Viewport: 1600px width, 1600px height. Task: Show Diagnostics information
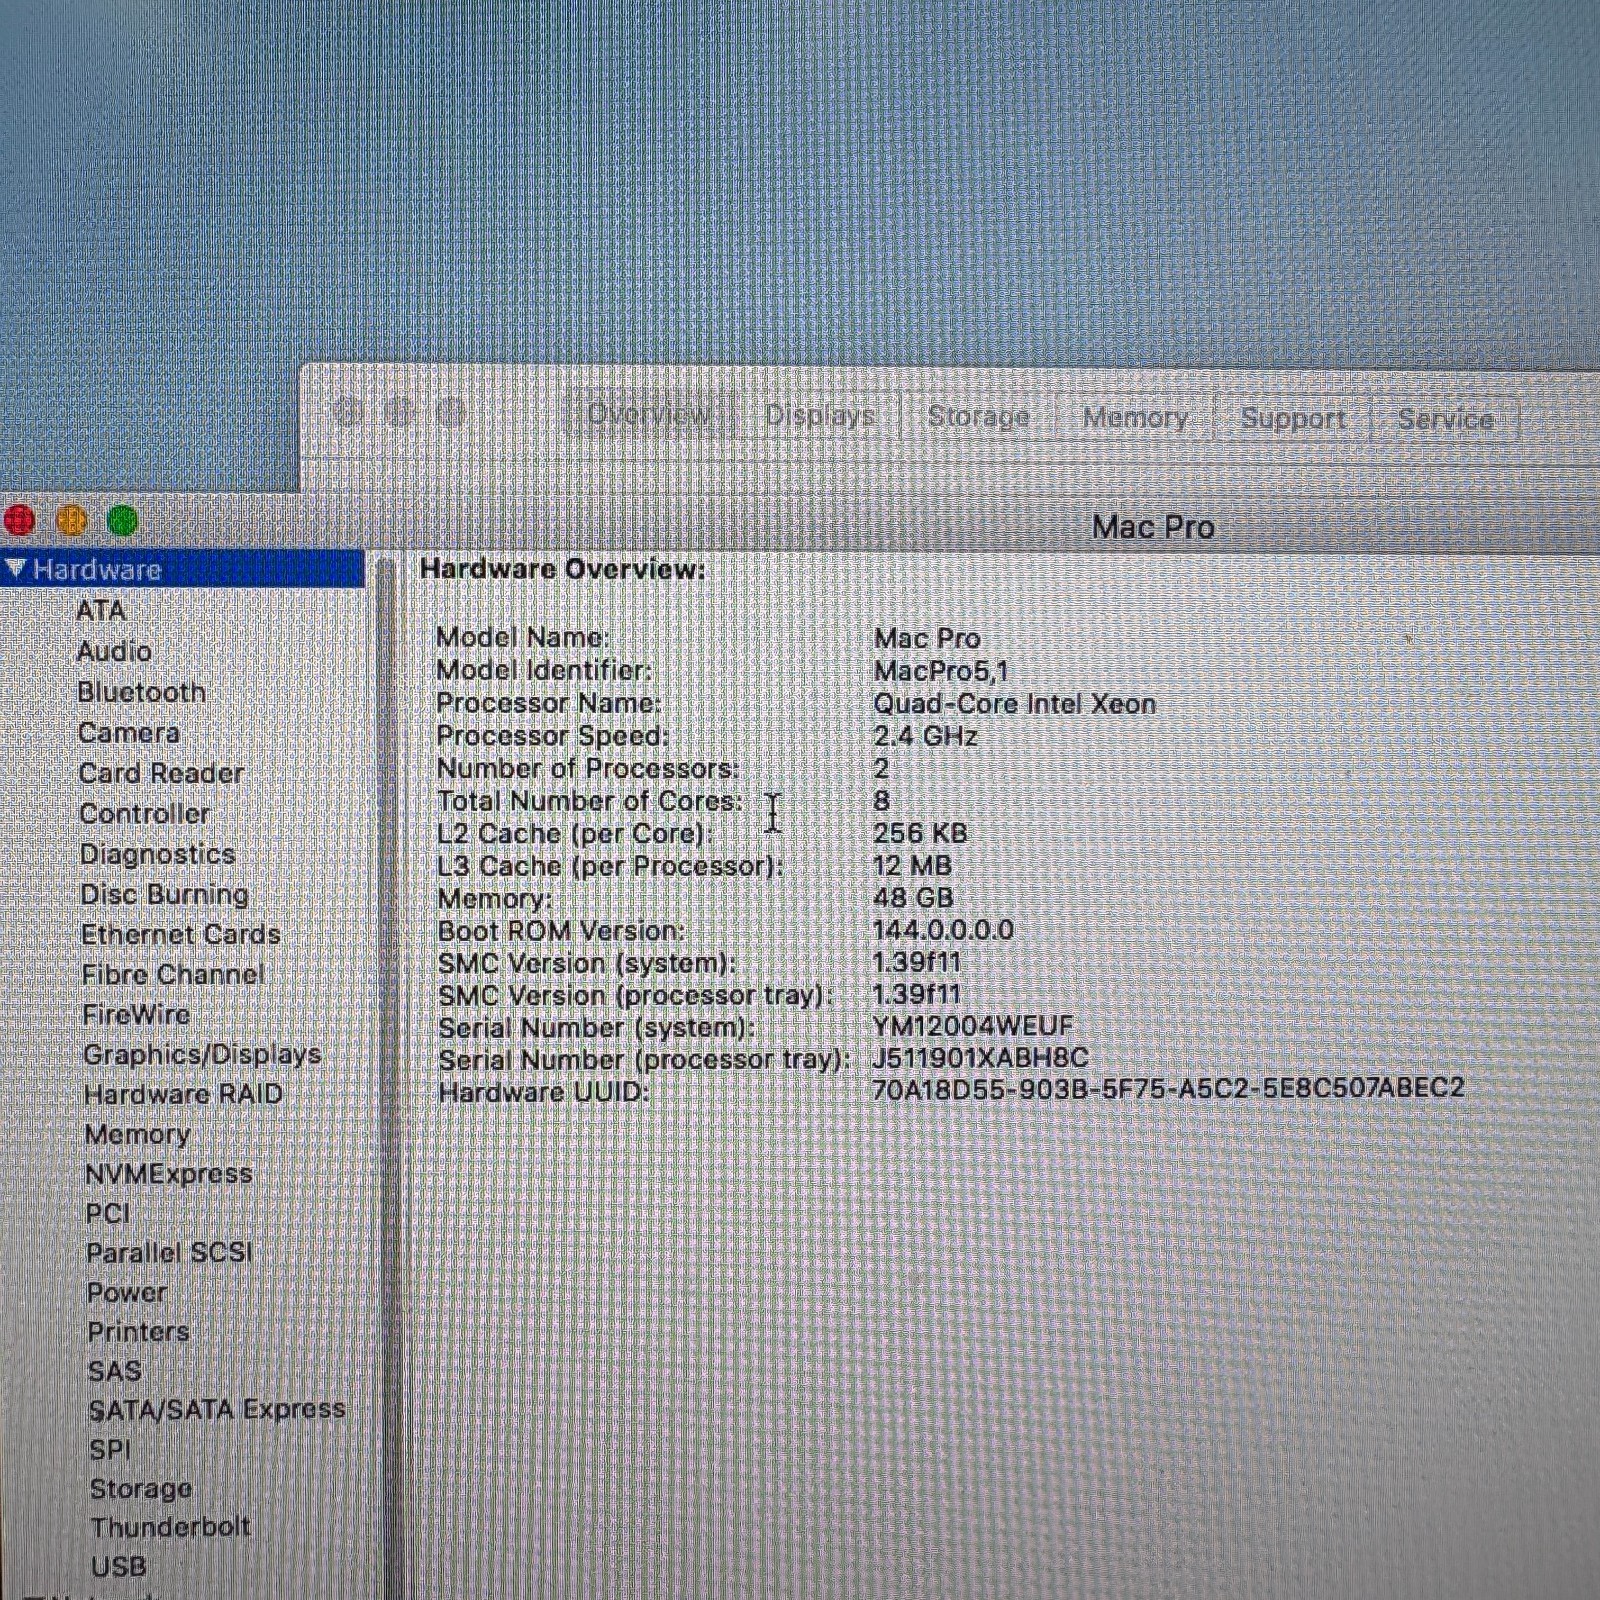point(158,854)
